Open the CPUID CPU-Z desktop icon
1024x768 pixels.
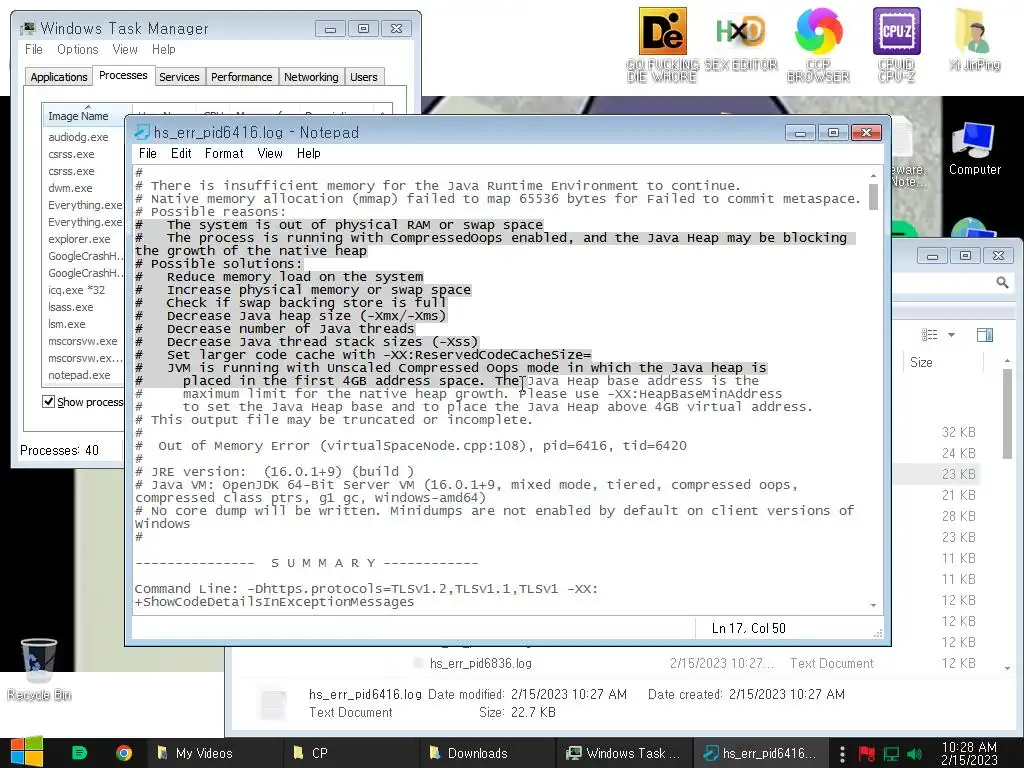897,31
